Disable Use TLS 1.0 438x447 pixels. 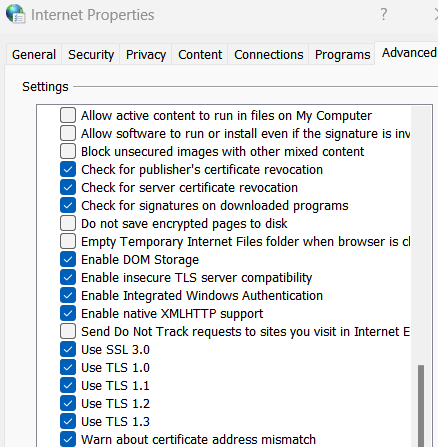68,367
